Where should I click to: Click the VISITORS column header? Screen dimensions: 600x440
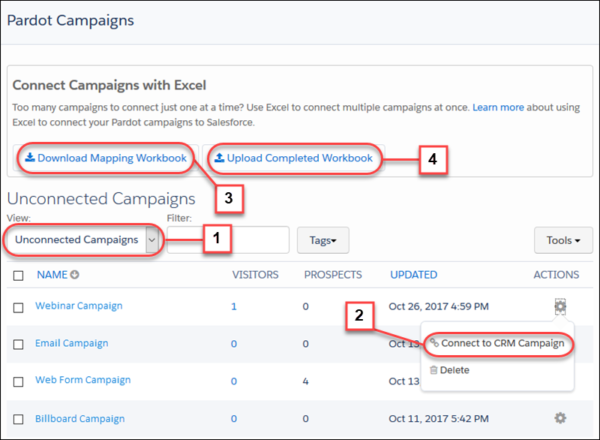pos(255,275)
